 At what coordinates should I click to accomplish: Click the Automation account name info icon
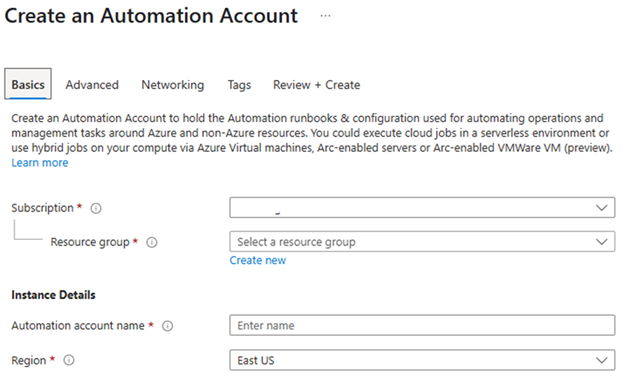(x=168, y=326)
